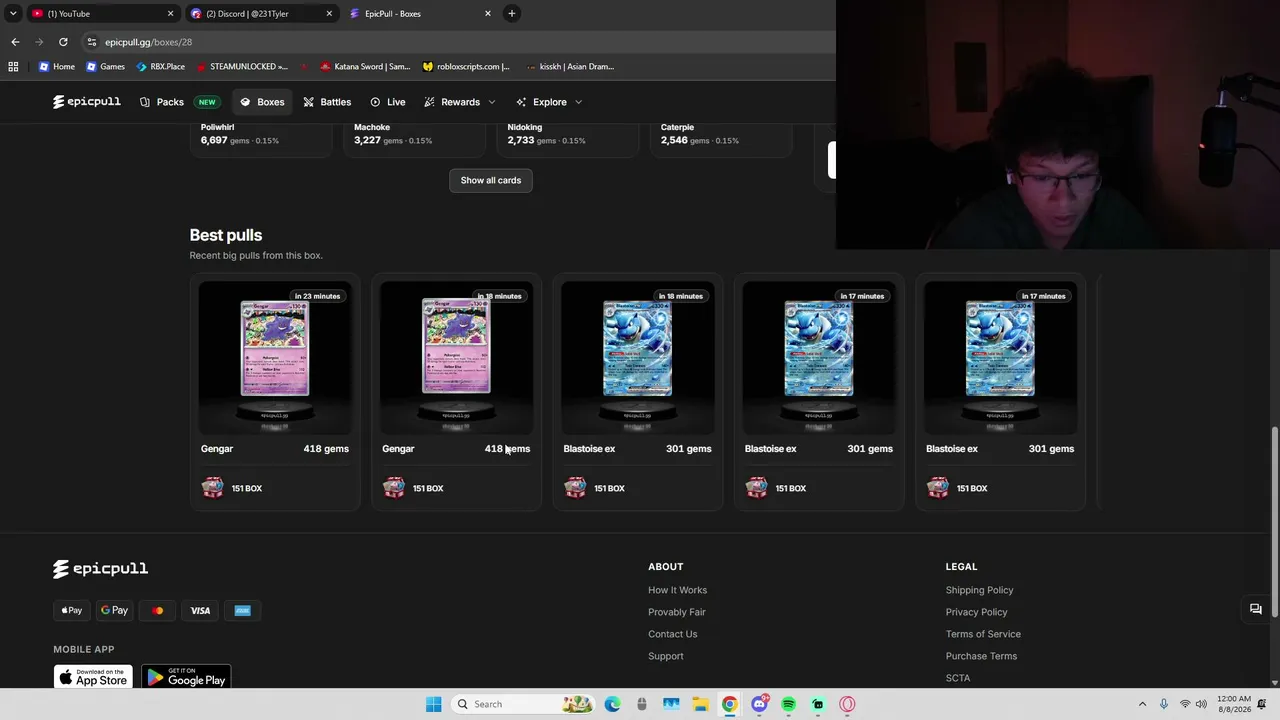This screenshot has height=720, width=1280.
Task: Open the Katana Sword bookmark
Action: coord(365,67)
